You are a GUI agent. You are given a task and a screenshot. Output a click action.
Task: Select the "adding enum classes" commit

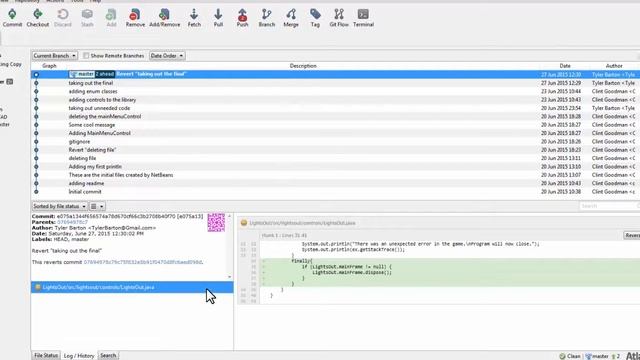(x=335, y=91)
